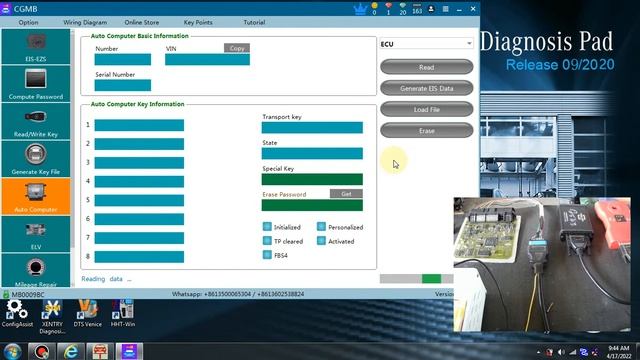Open the ELV sidebar module

[36, 234]
